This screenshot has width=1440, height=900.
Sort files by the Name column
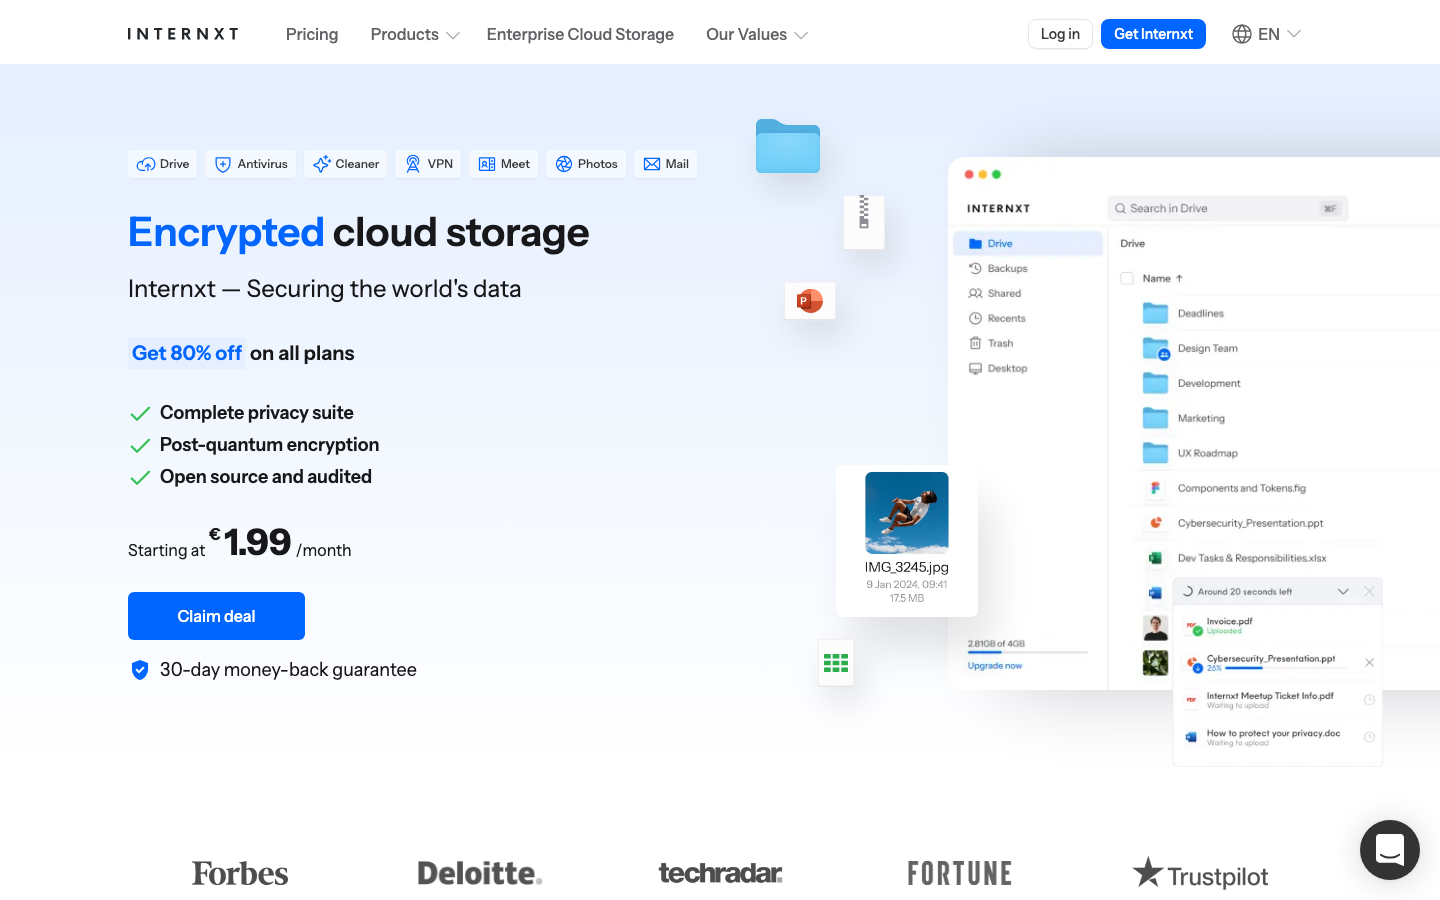[1163, 278]
